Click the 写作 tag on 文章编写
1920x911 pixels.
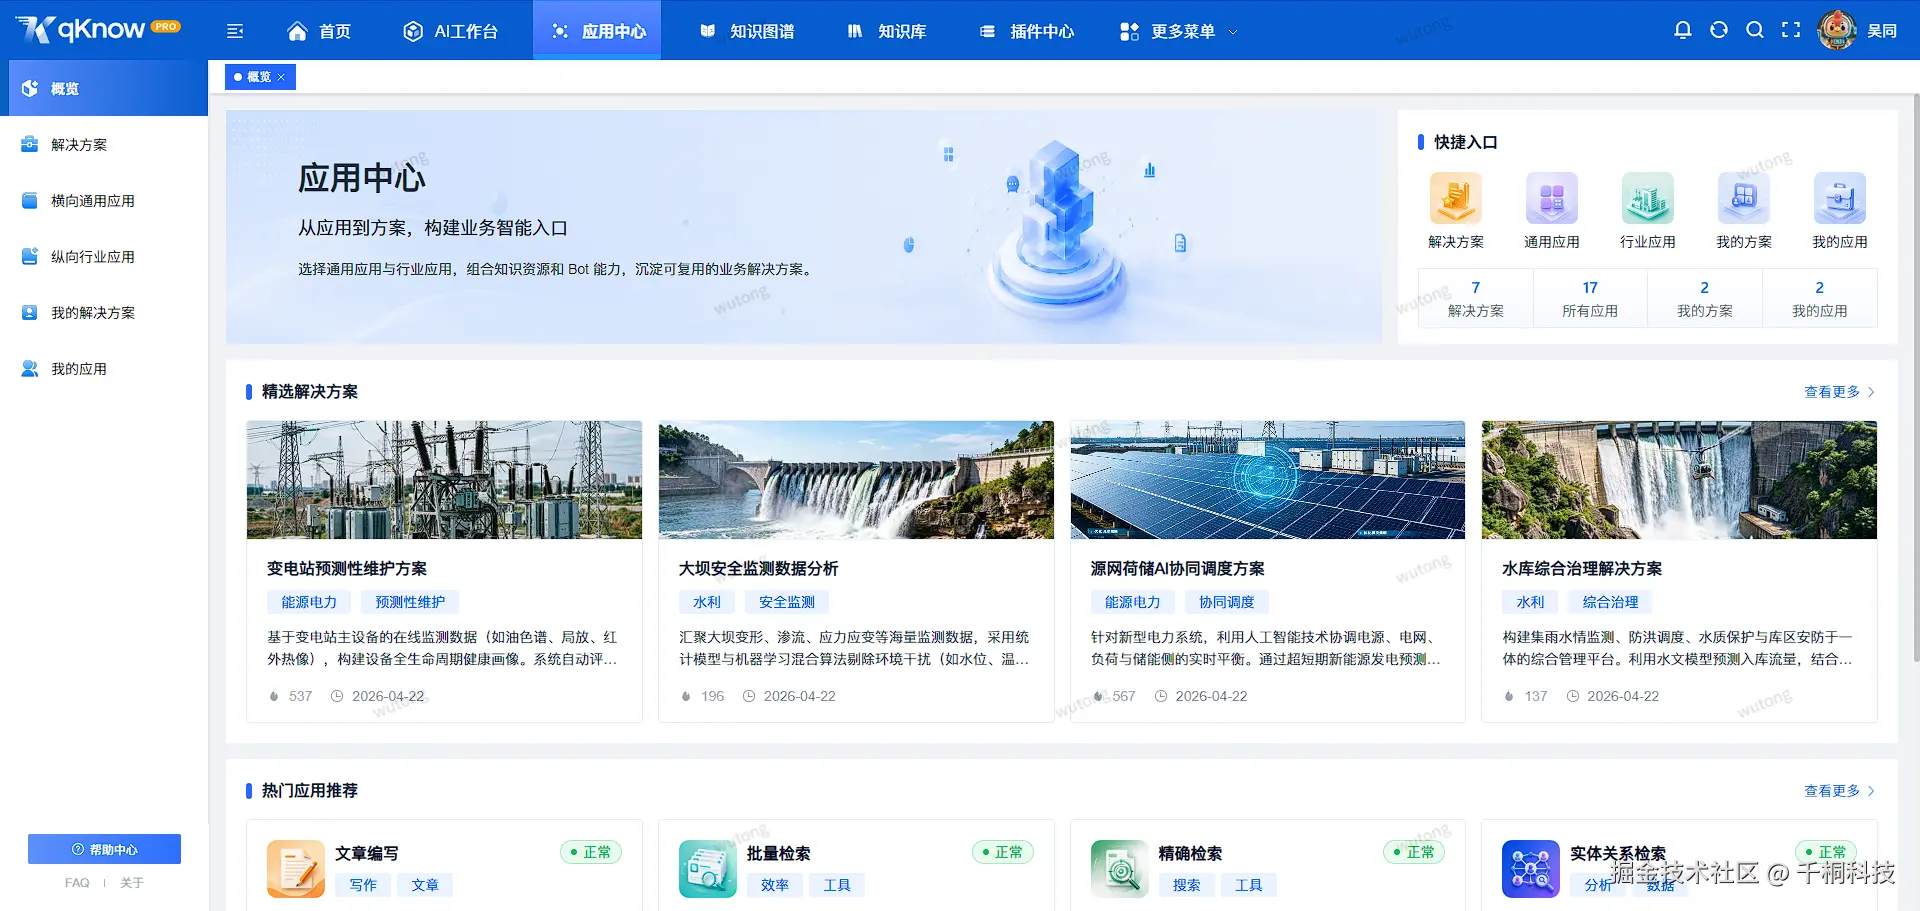pyautogui.click(x=363, y=885)
